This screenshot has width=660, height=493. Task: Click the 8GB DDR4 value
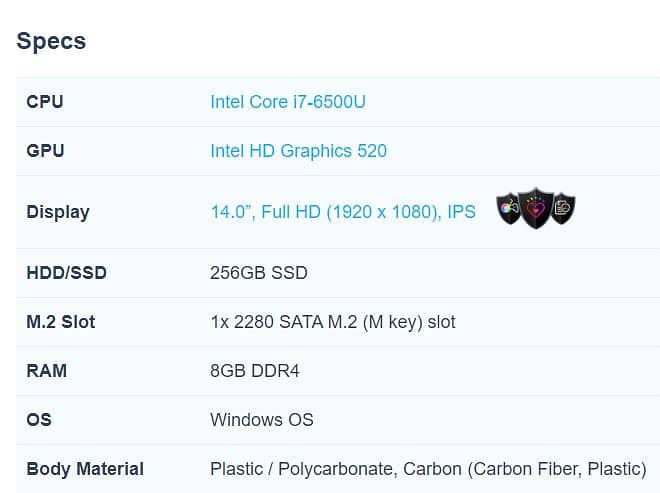point(255,371)
